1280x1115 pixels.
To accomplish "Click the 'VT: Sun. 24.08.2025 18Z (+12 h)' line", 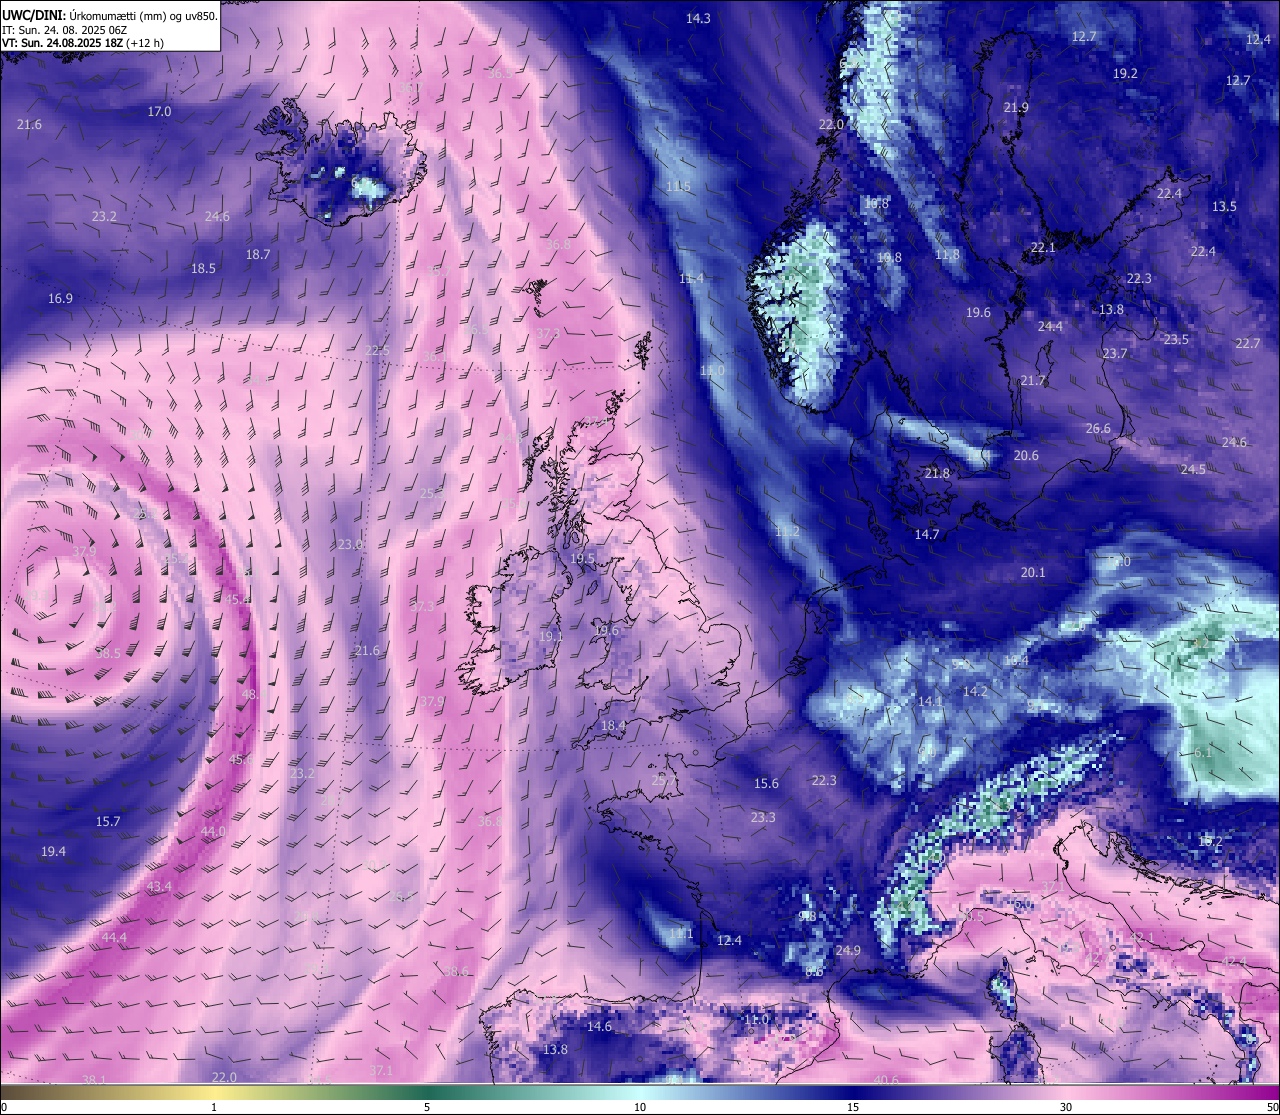I will click(83, 44).
